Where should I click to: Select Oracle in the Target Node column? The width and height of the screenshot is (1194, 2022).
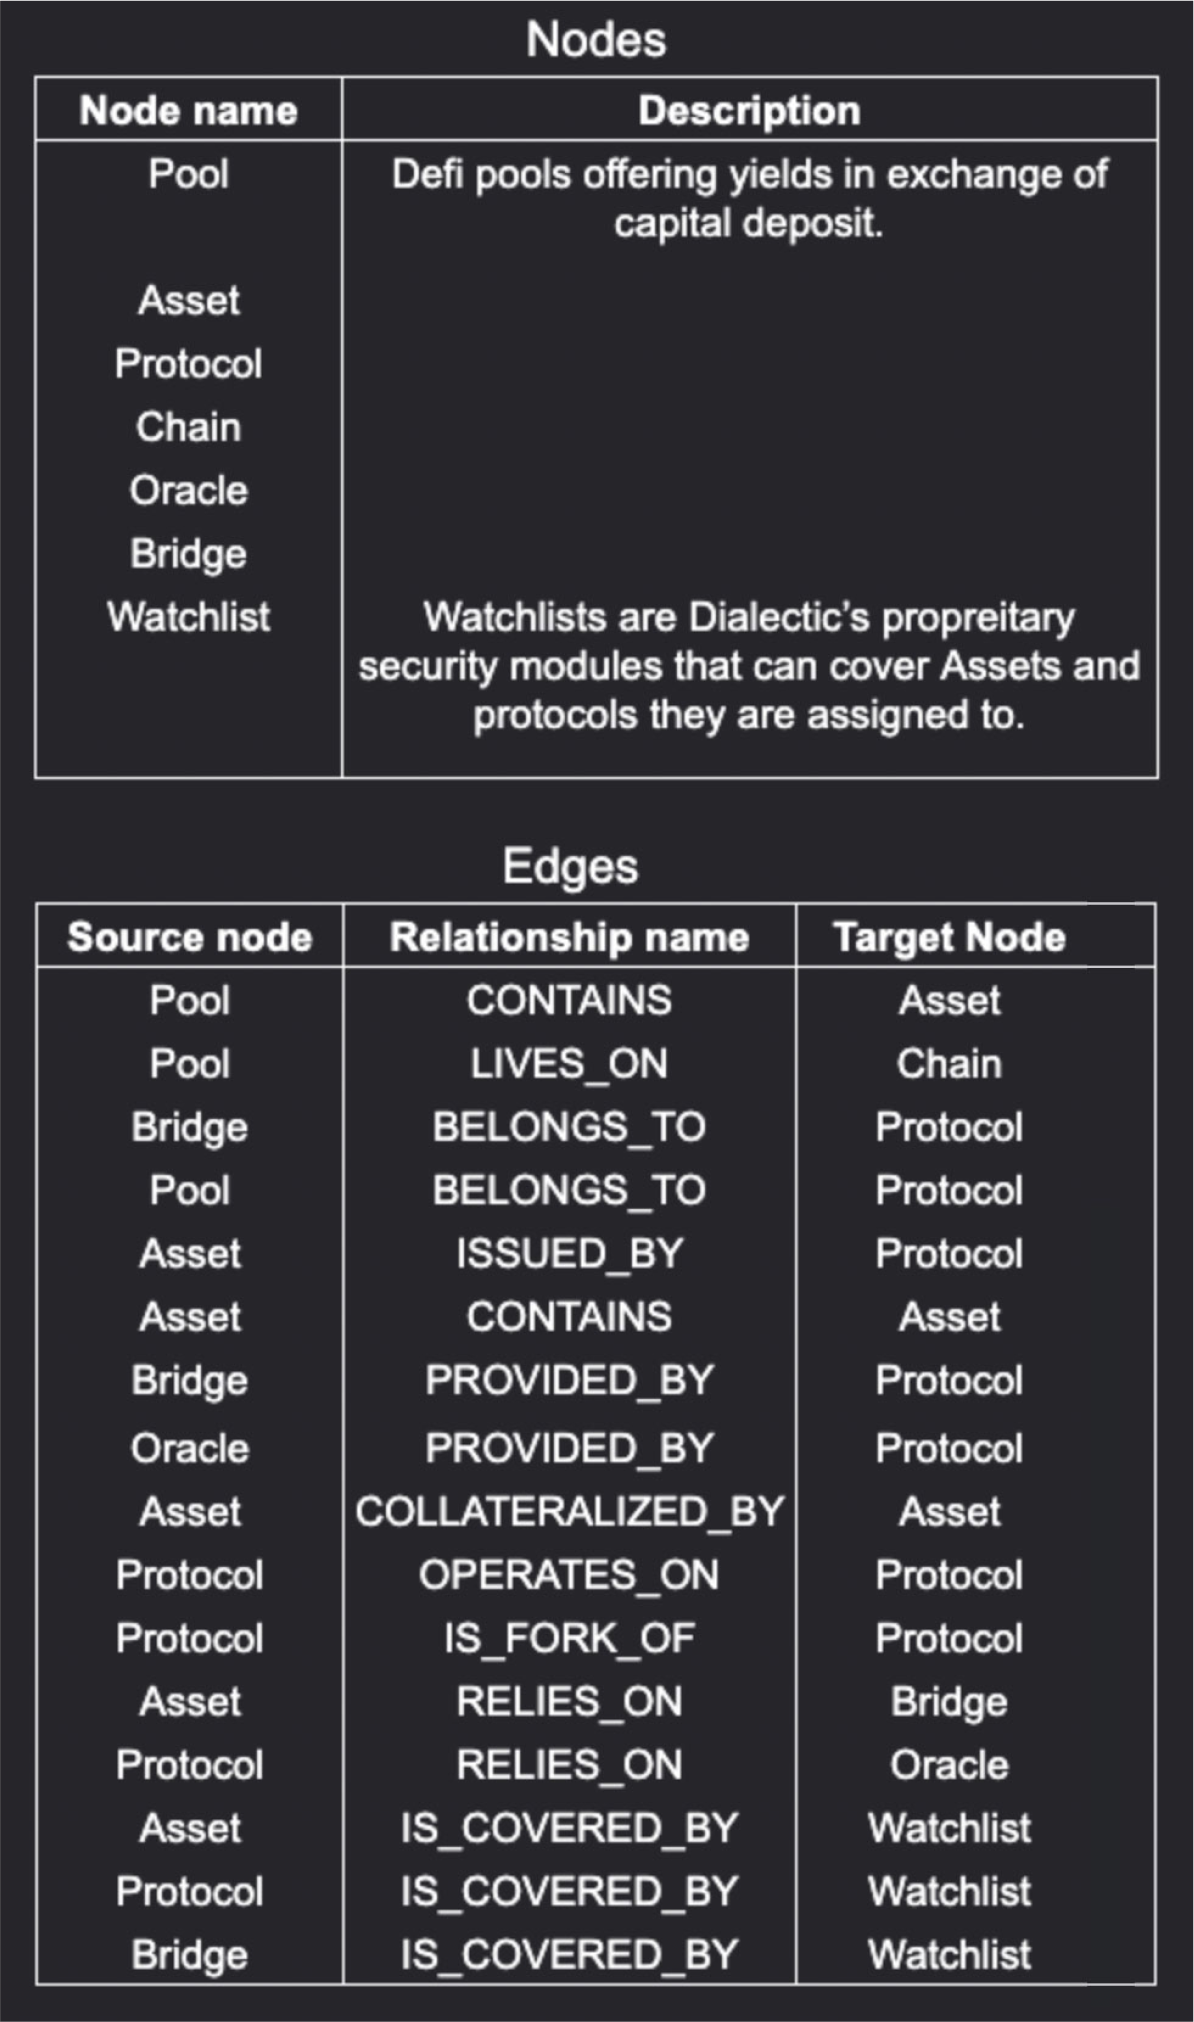point(949,1765)
